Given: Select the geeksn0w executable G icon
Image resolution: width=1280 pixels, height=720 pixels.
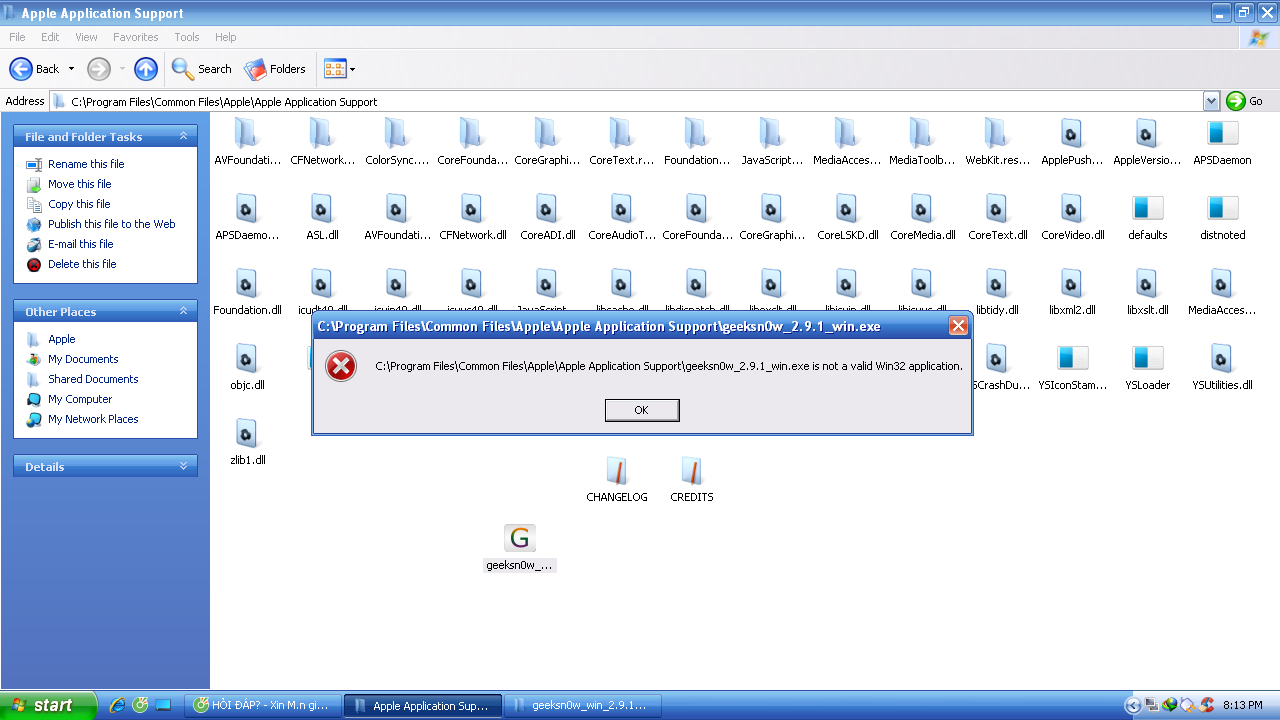Looking at the screenshot, I should tap(520, 538).
